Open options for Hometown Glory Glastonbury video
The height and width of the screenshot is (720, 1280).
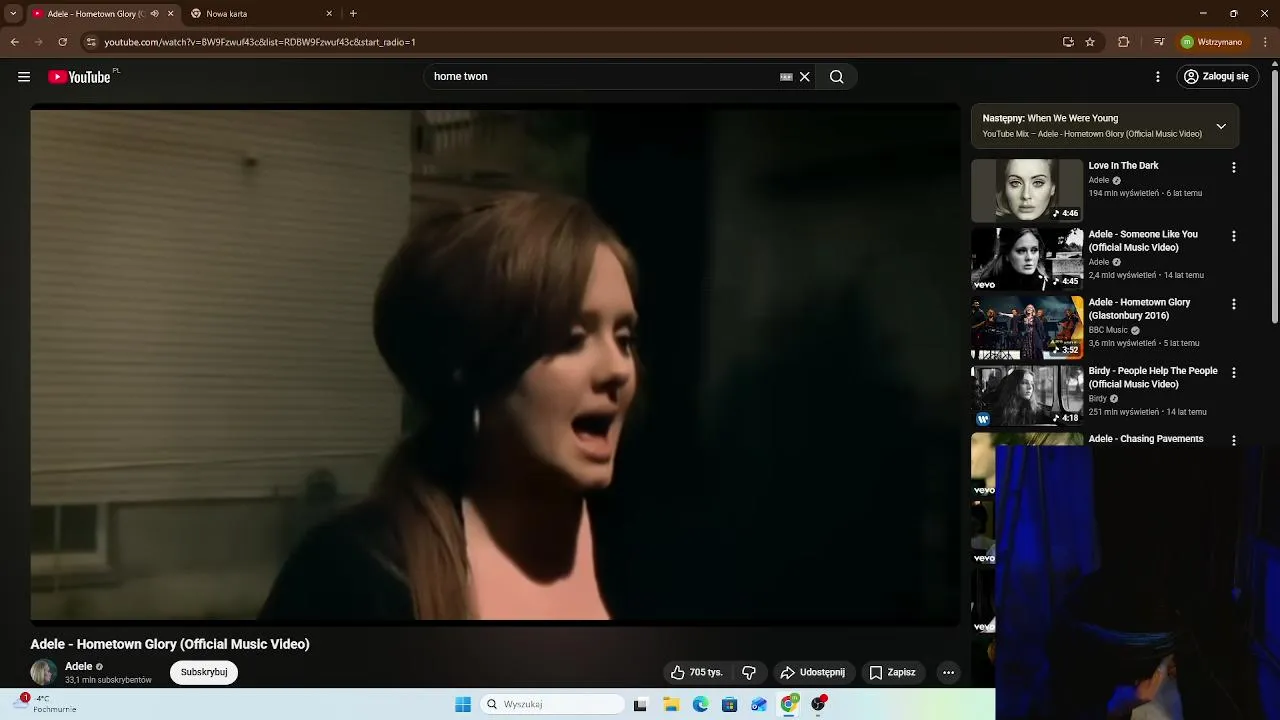click(x=1233, y=304)
